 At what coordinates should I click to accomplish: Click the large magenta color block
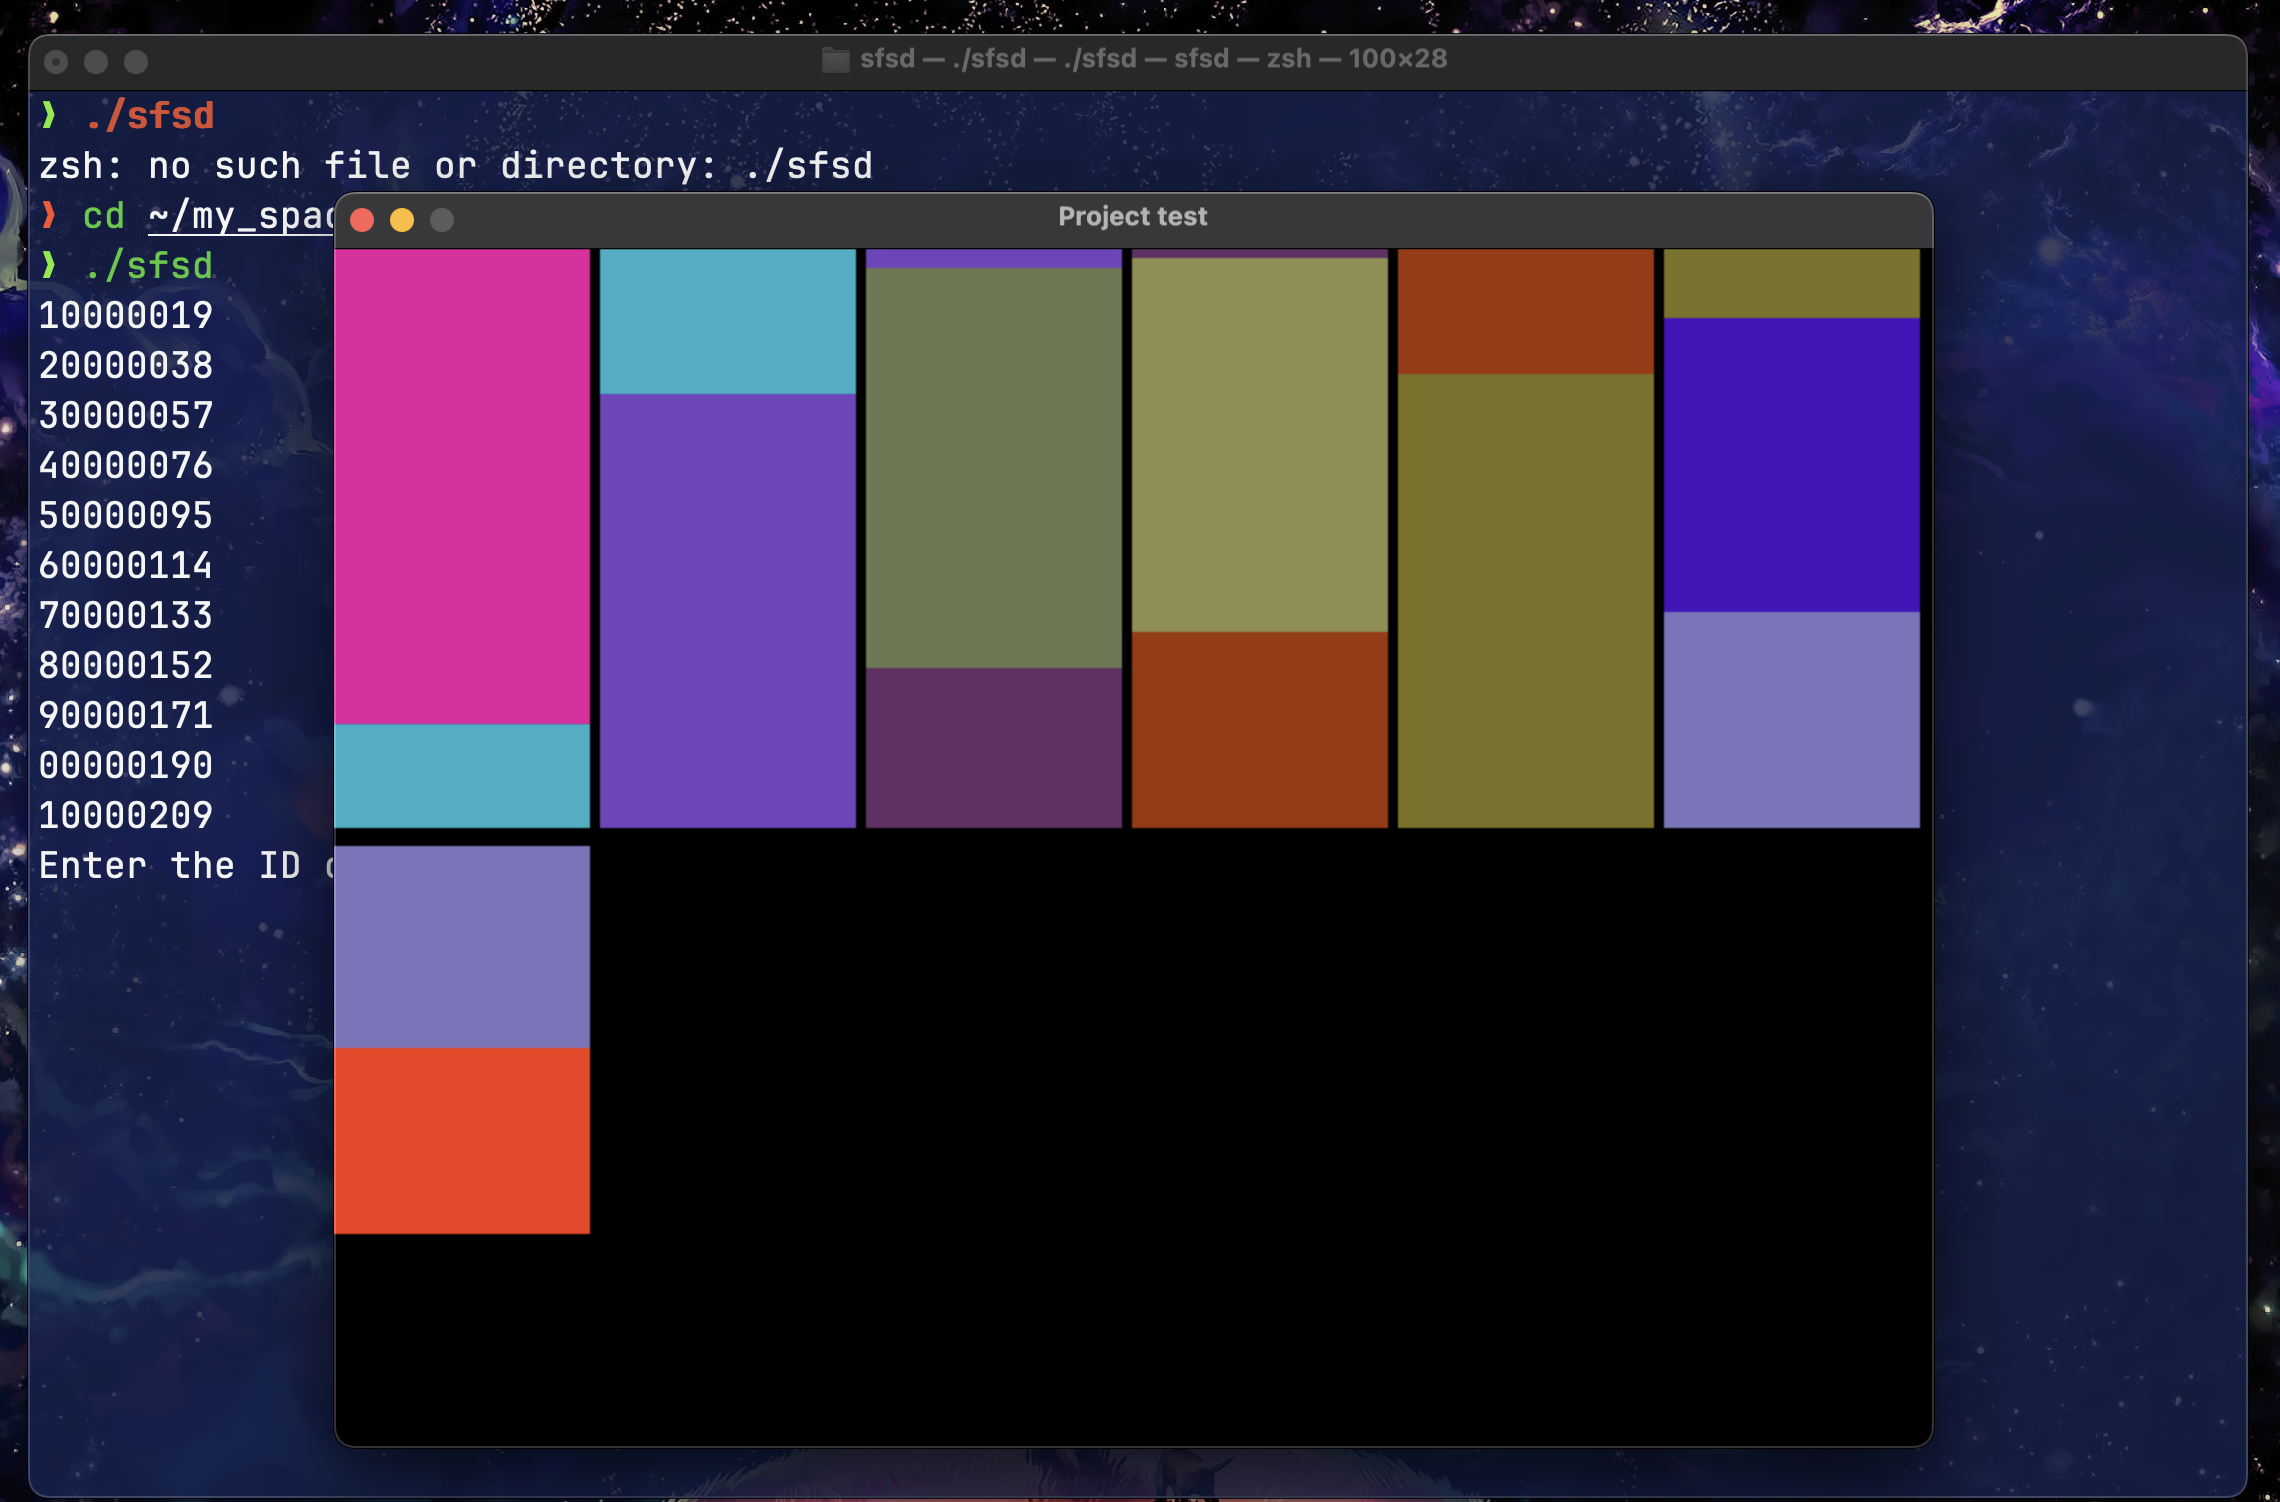[462, 486]
